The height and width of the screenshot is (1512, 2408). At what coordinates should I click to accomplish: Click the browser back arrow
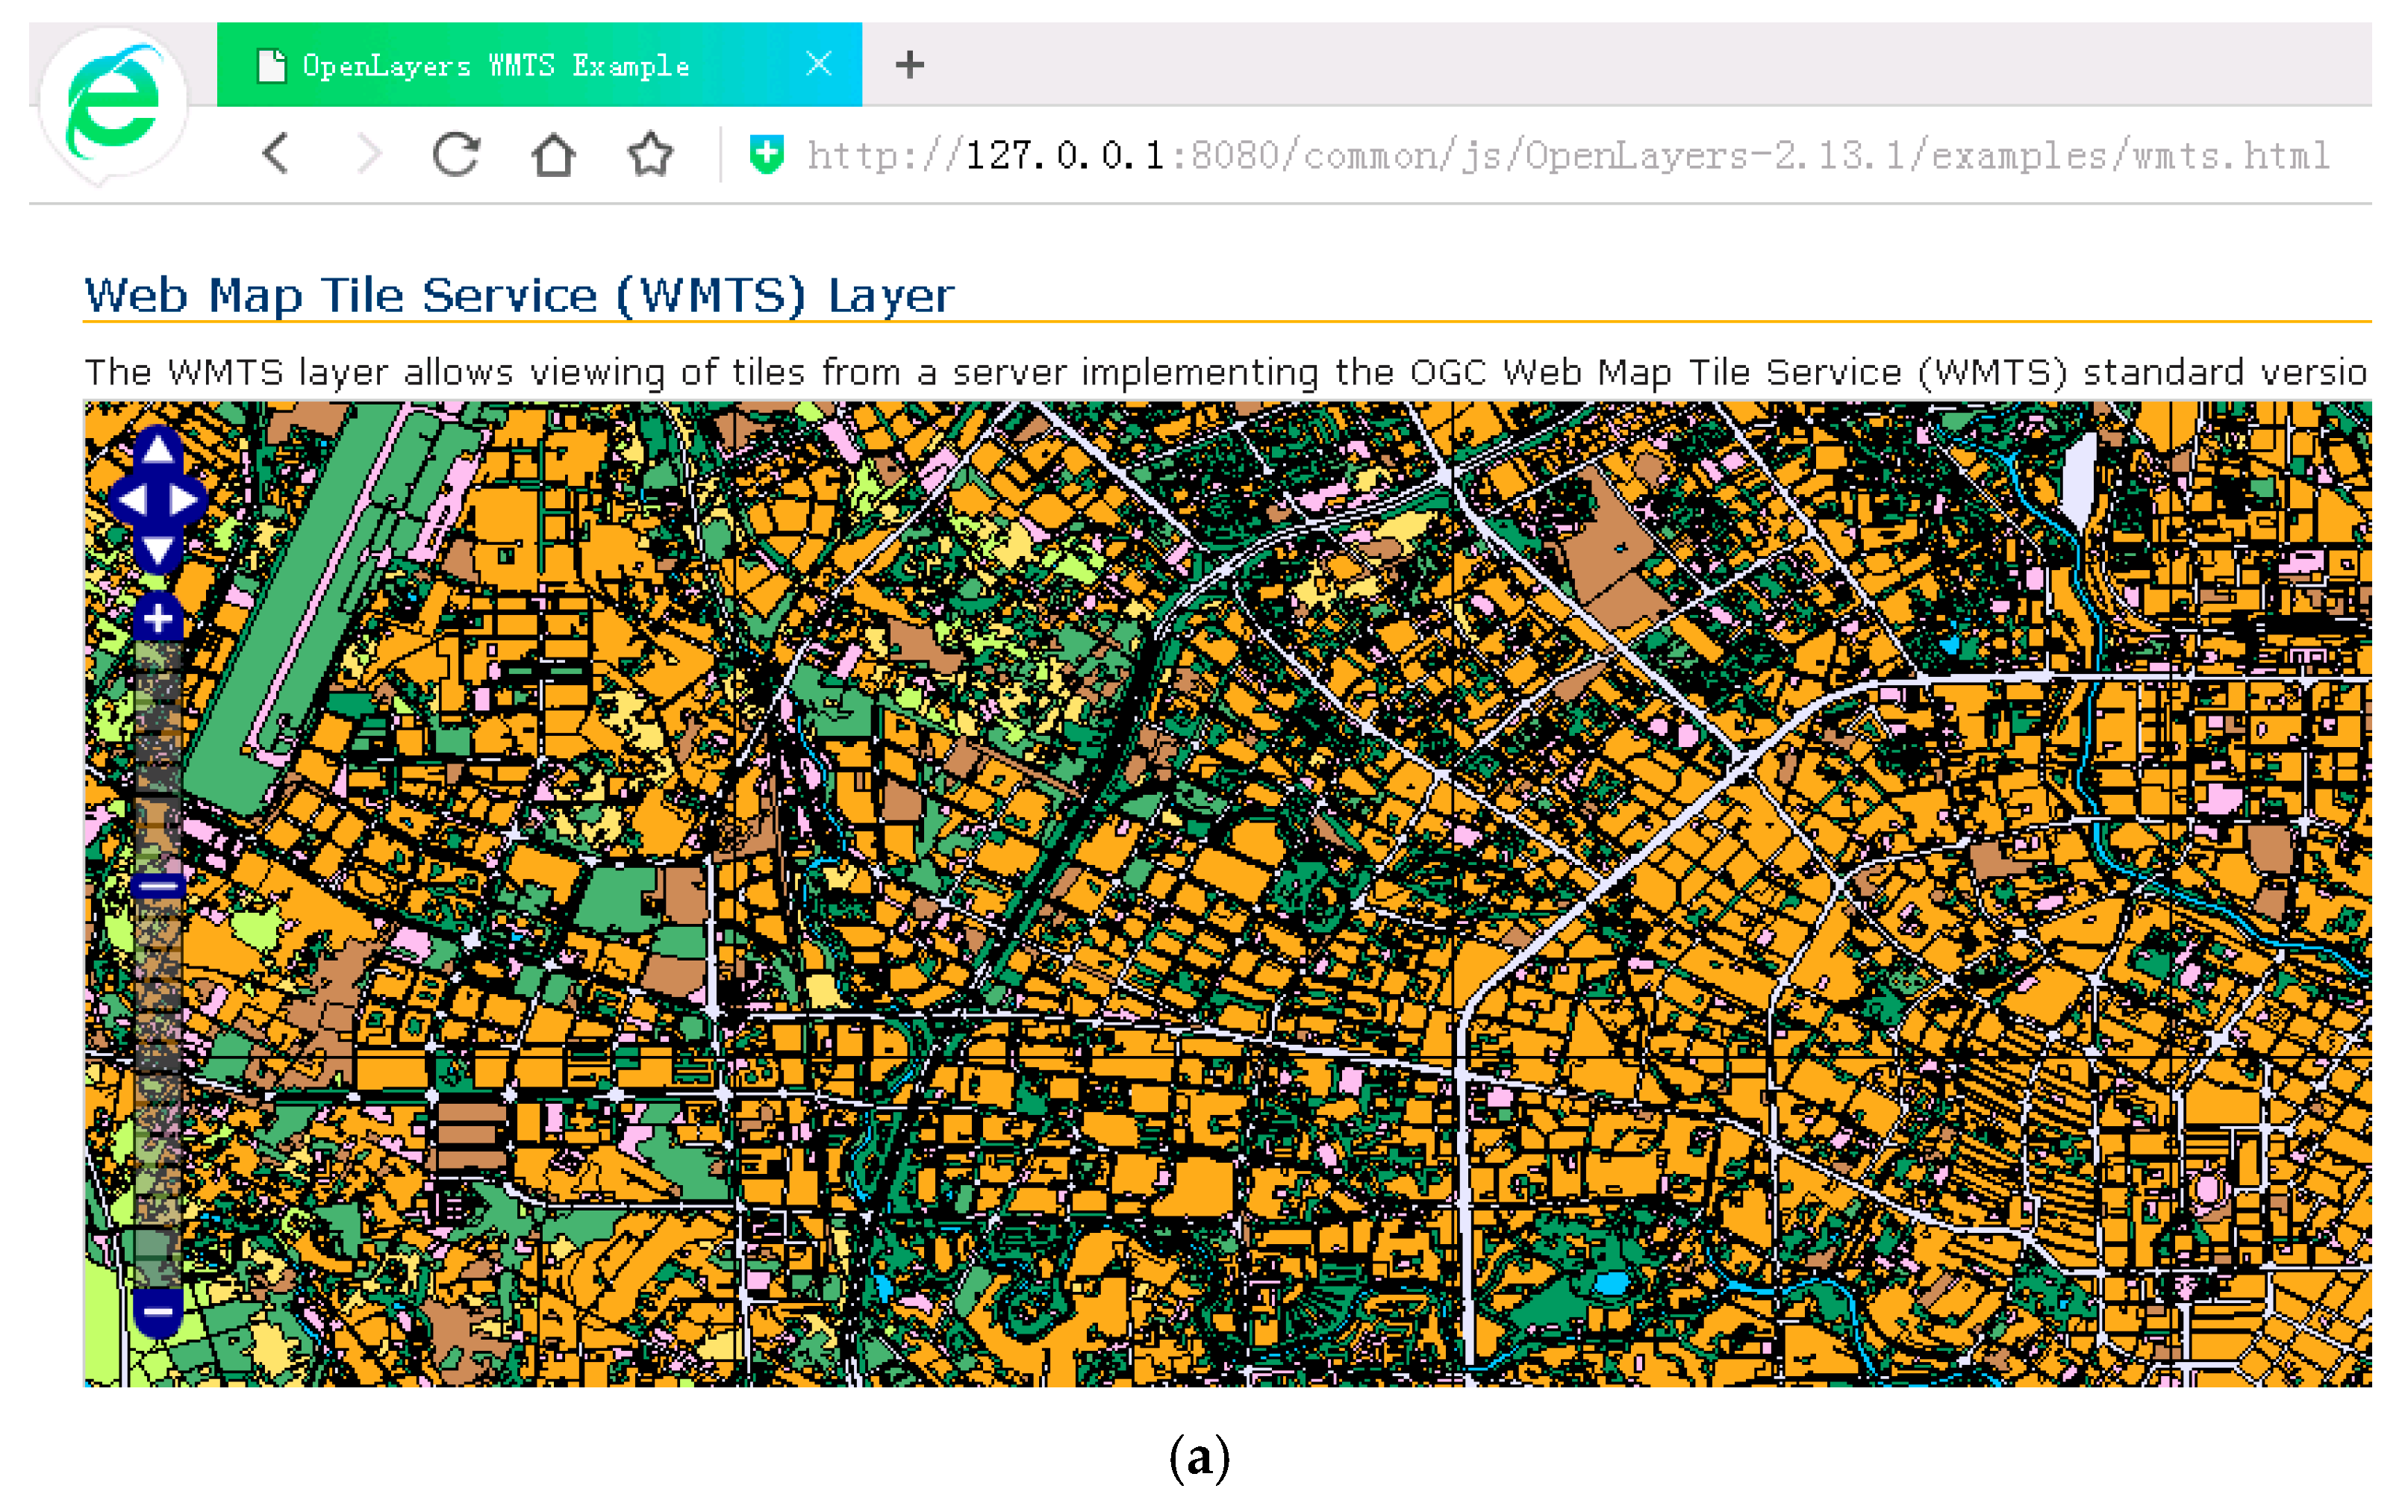click(276, 154)
